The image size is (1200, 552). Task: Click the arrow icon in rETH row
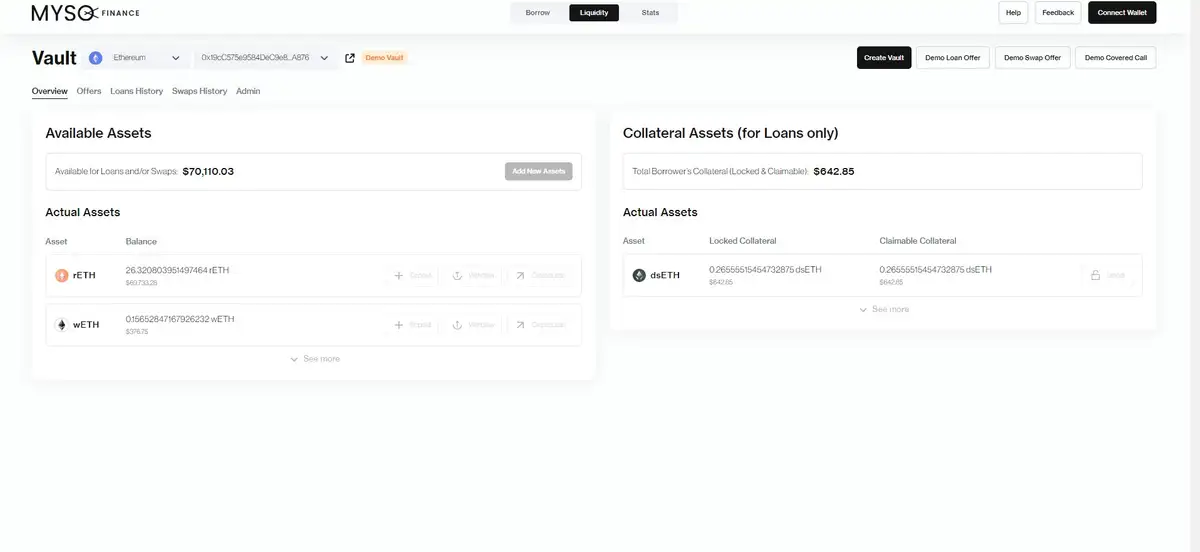tap(520, 275)
